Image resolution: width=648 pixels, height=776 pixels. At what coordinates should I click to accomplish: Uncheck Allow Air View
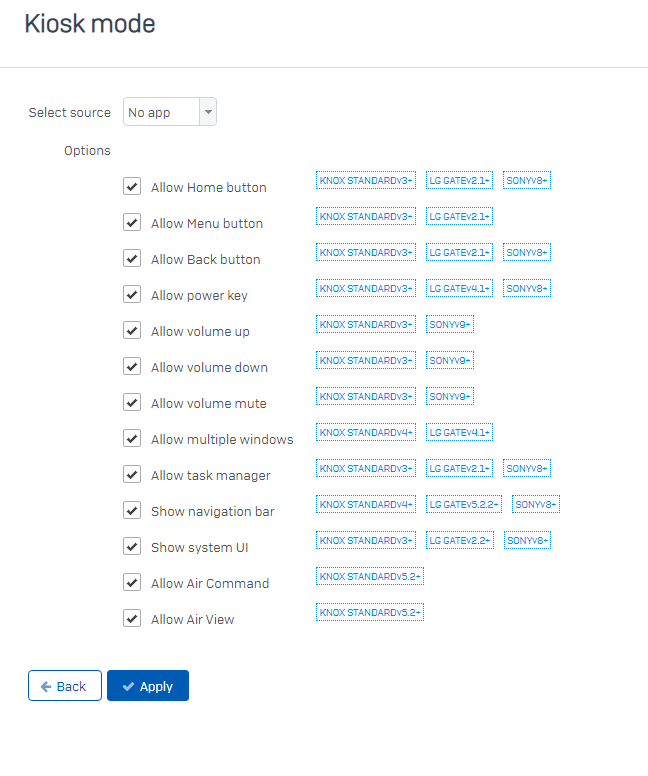click(x=132, y=619)
